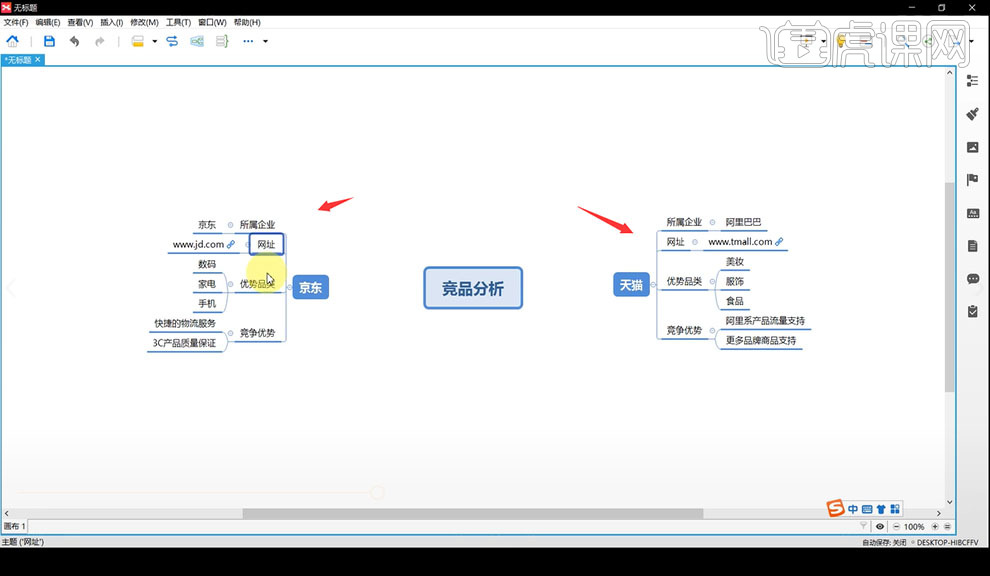Toggle the Sogou Chinese/English input mode
The image size is (990, 576).
(853, 509)
